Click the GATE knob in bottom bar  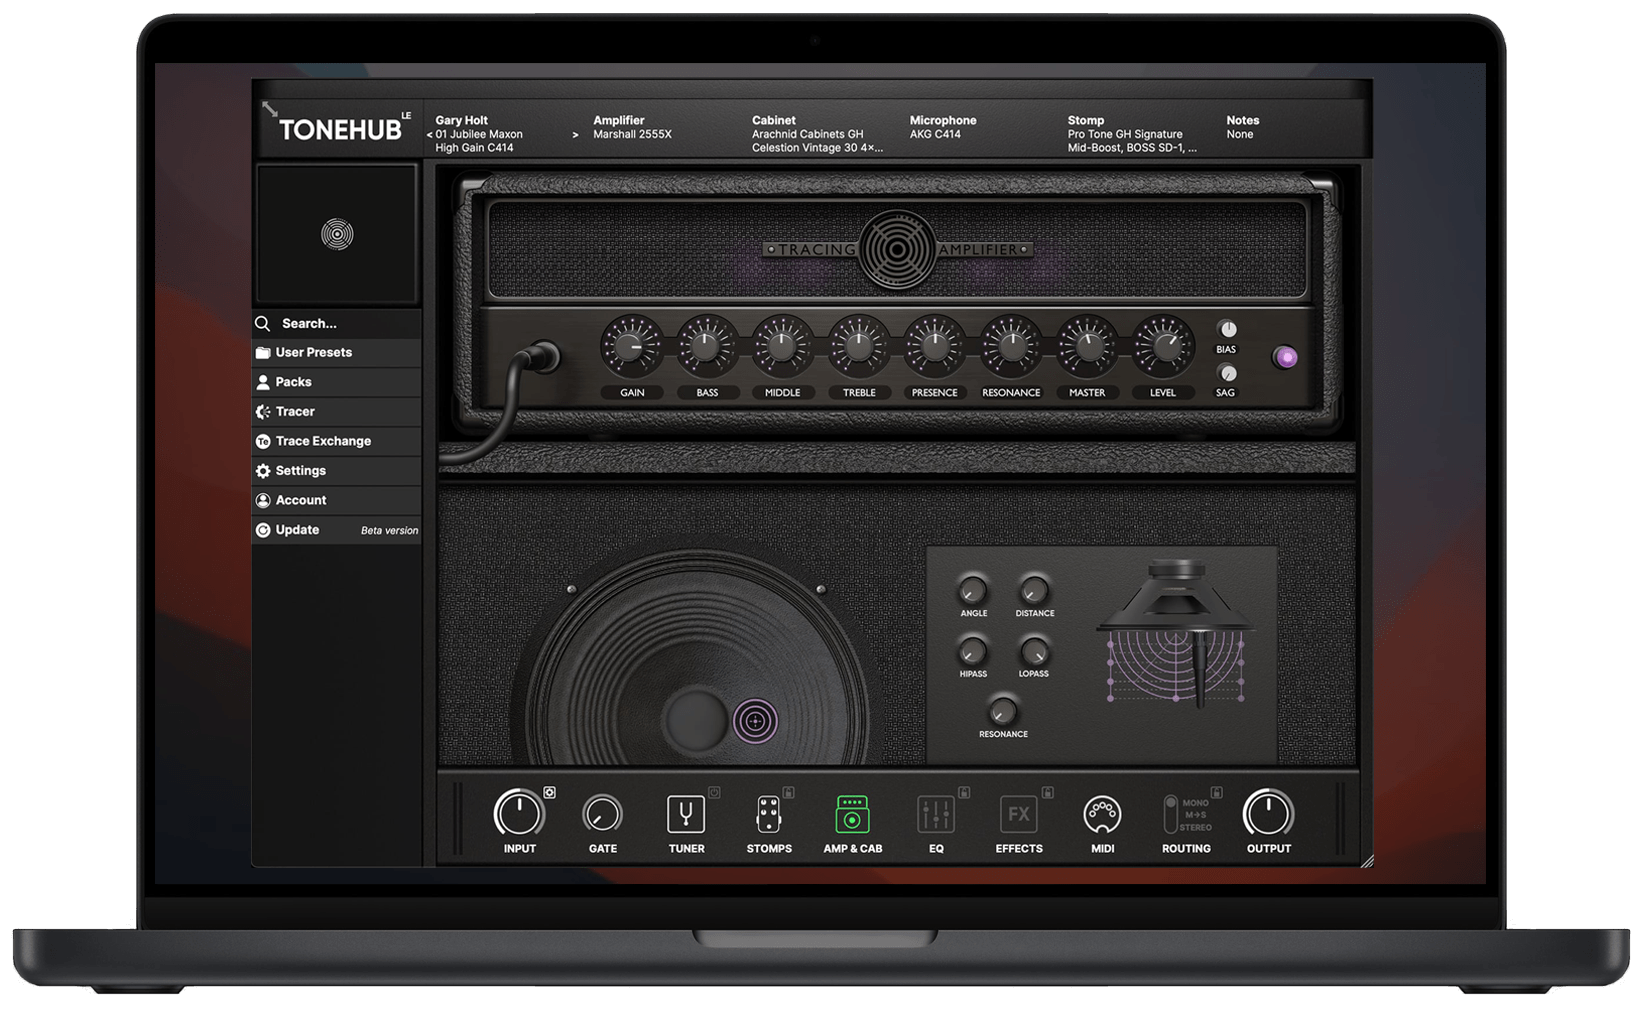click(x=602, y=815)
